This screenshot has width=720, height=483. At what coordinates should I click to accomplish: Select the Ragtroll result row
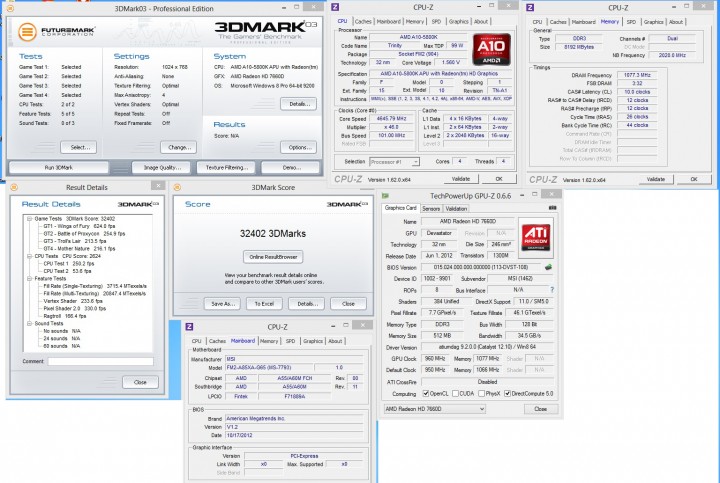click(x=65, y=316)
